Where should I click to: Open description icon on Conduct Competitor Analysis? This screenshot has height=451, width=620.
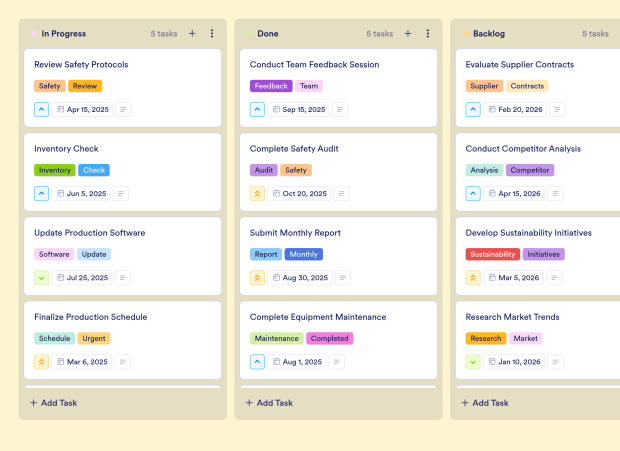[x=556, y=194]
